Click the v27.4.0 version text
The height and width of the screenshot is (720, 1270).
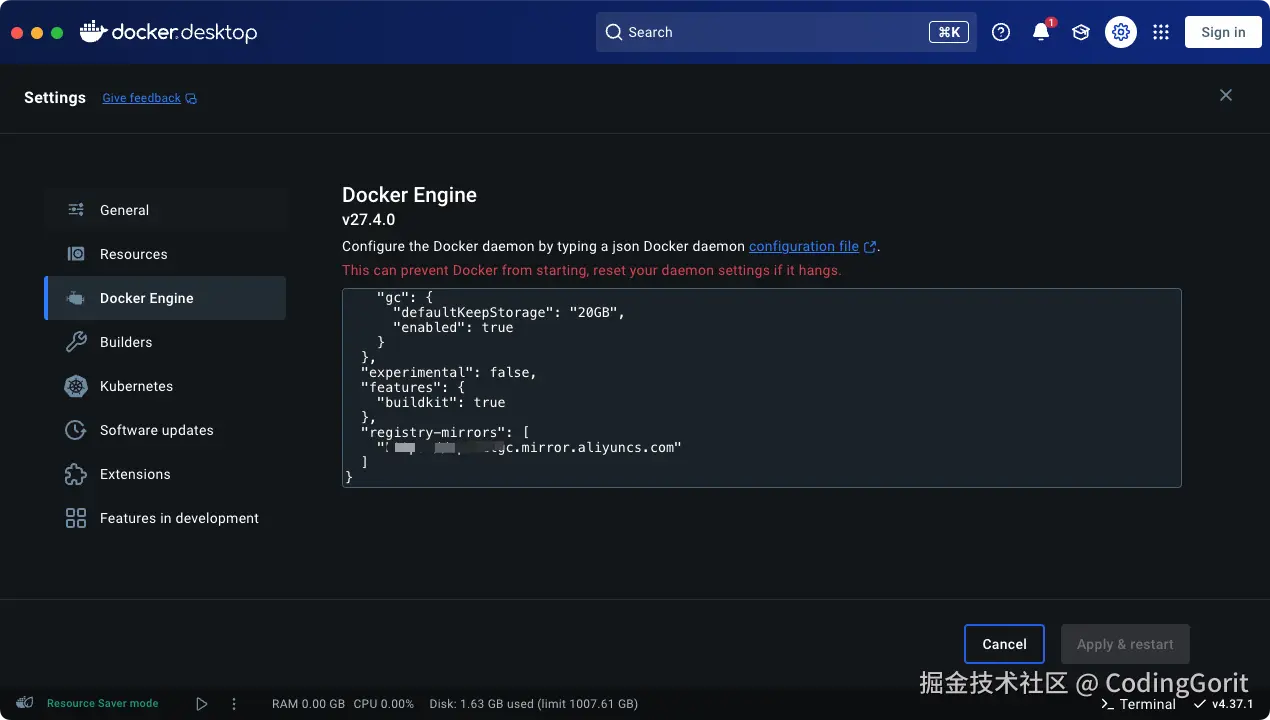tap(369, 220)
